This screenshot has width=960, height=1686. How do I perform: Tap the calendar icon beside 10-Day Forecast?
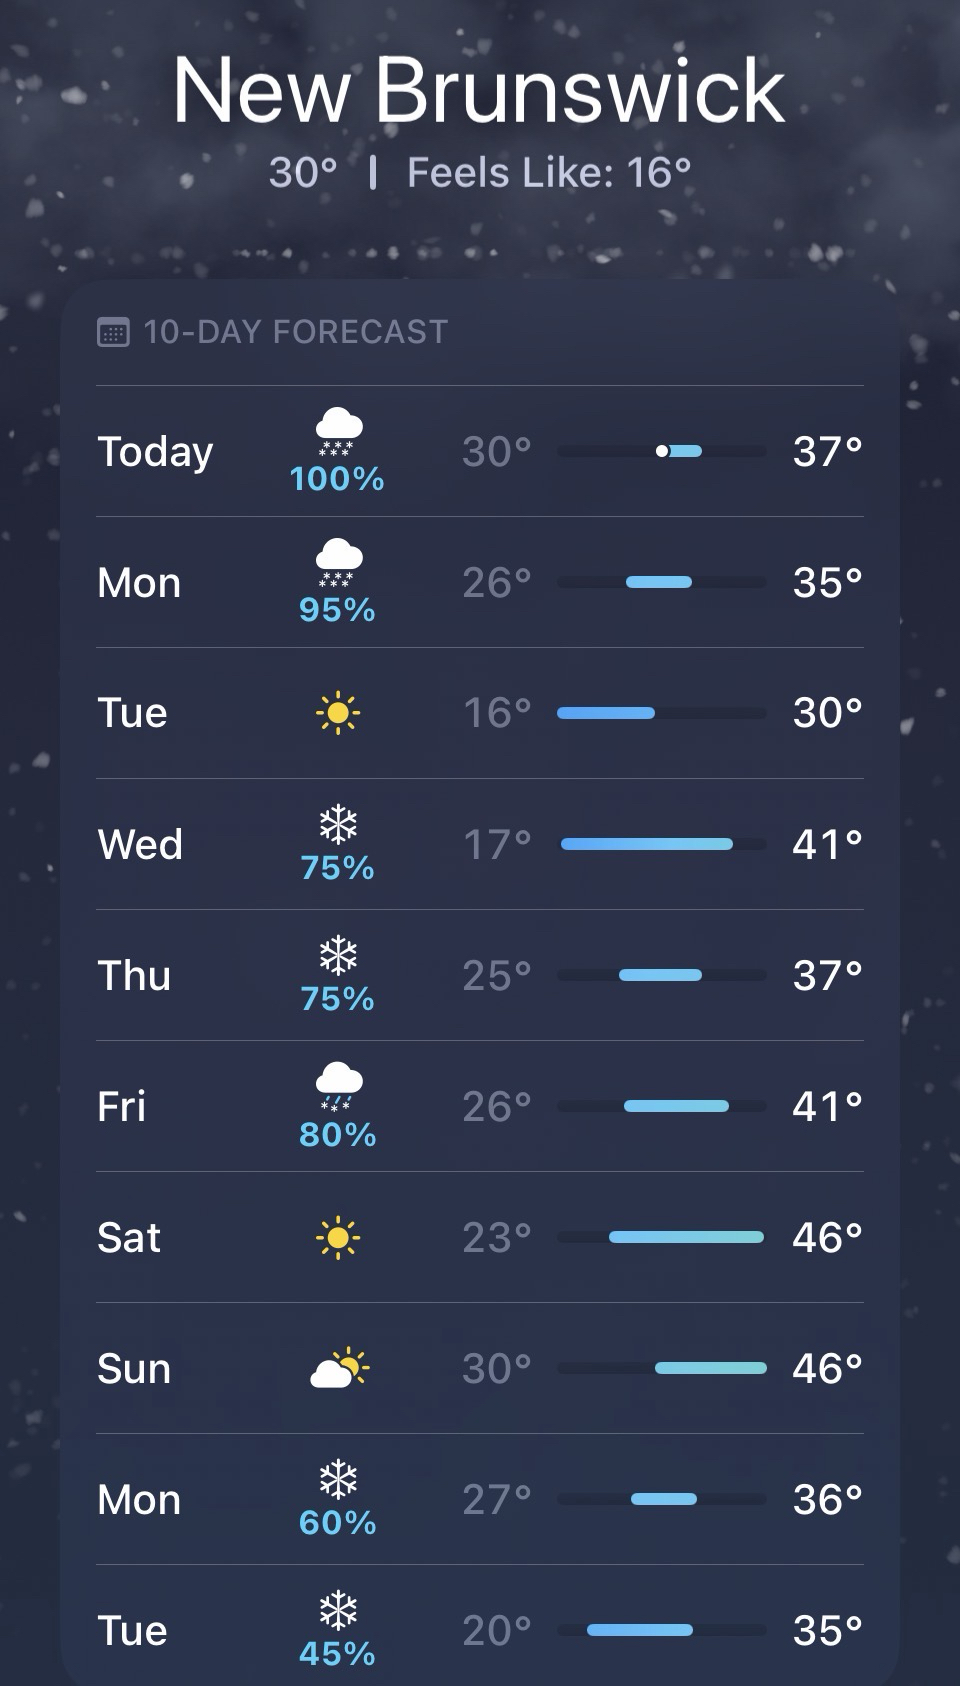(x=113, y=332)
